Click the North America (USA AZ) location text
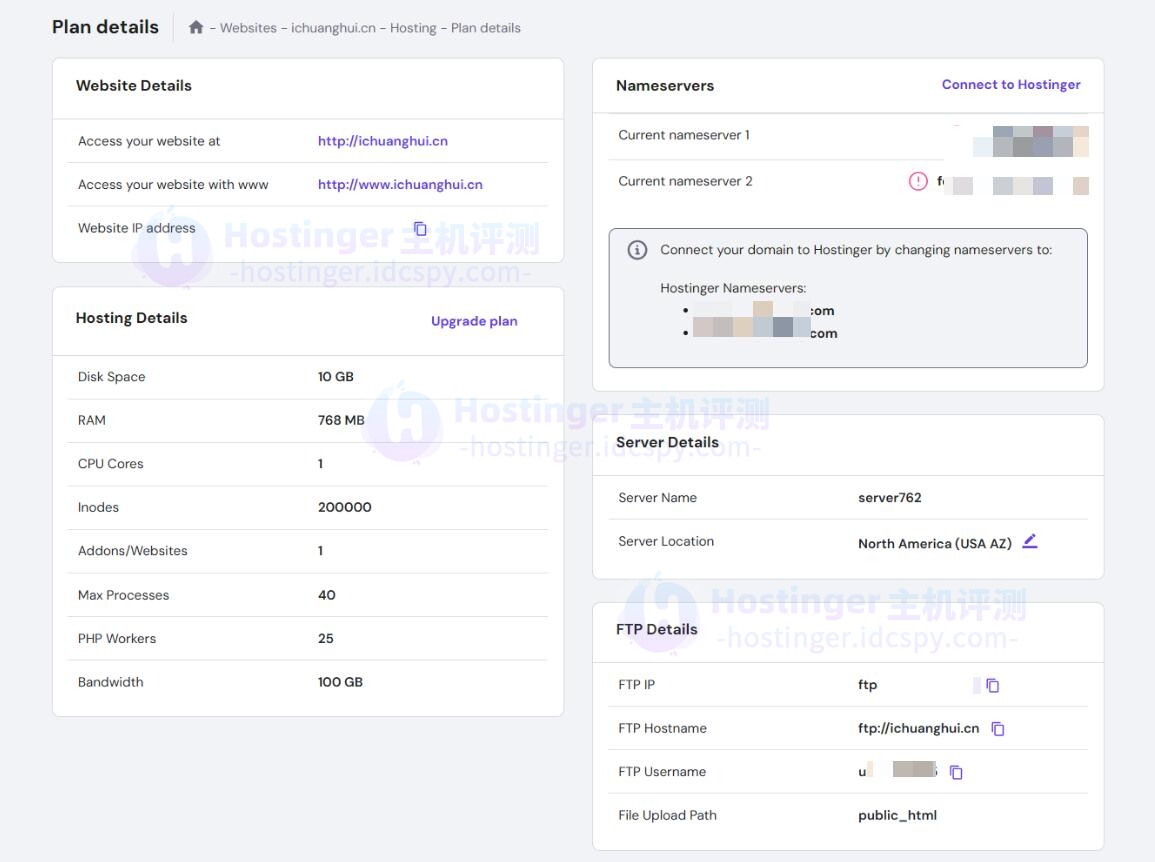1155x862 pixels. click(934, 544)
